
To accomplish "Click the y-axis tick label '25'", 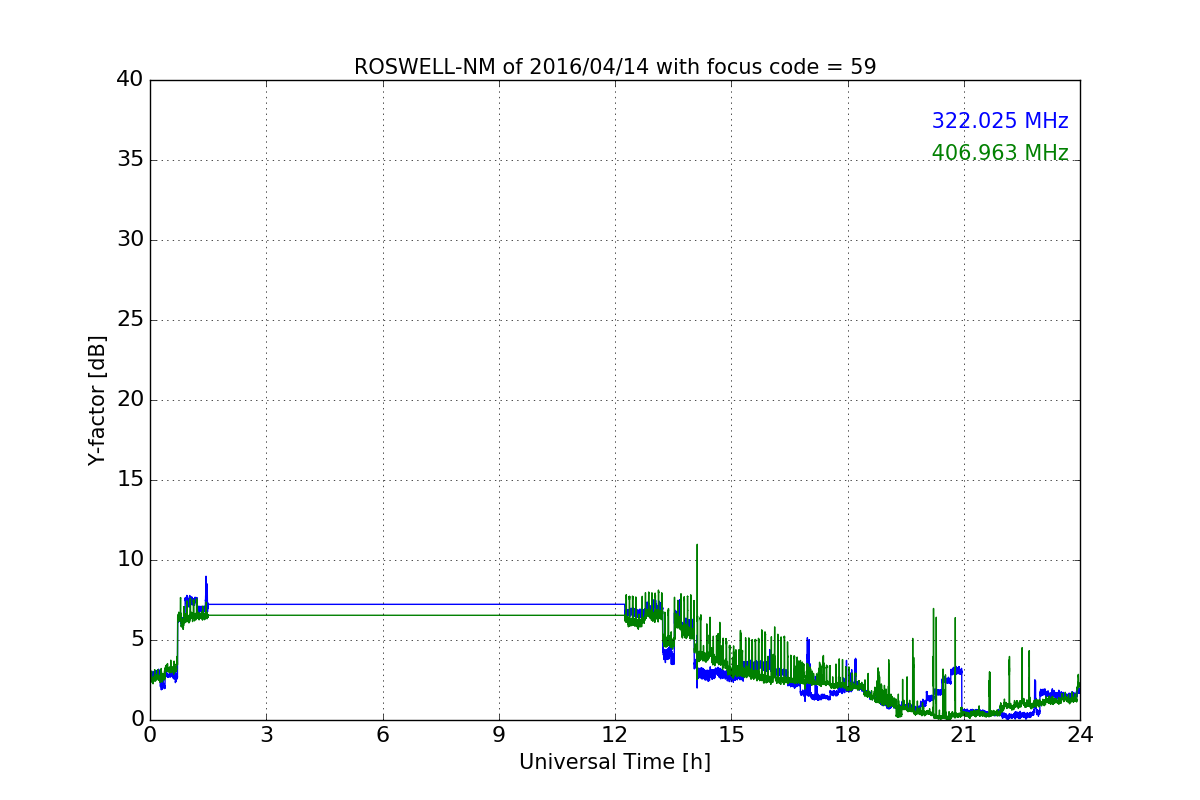I will 130,320.
